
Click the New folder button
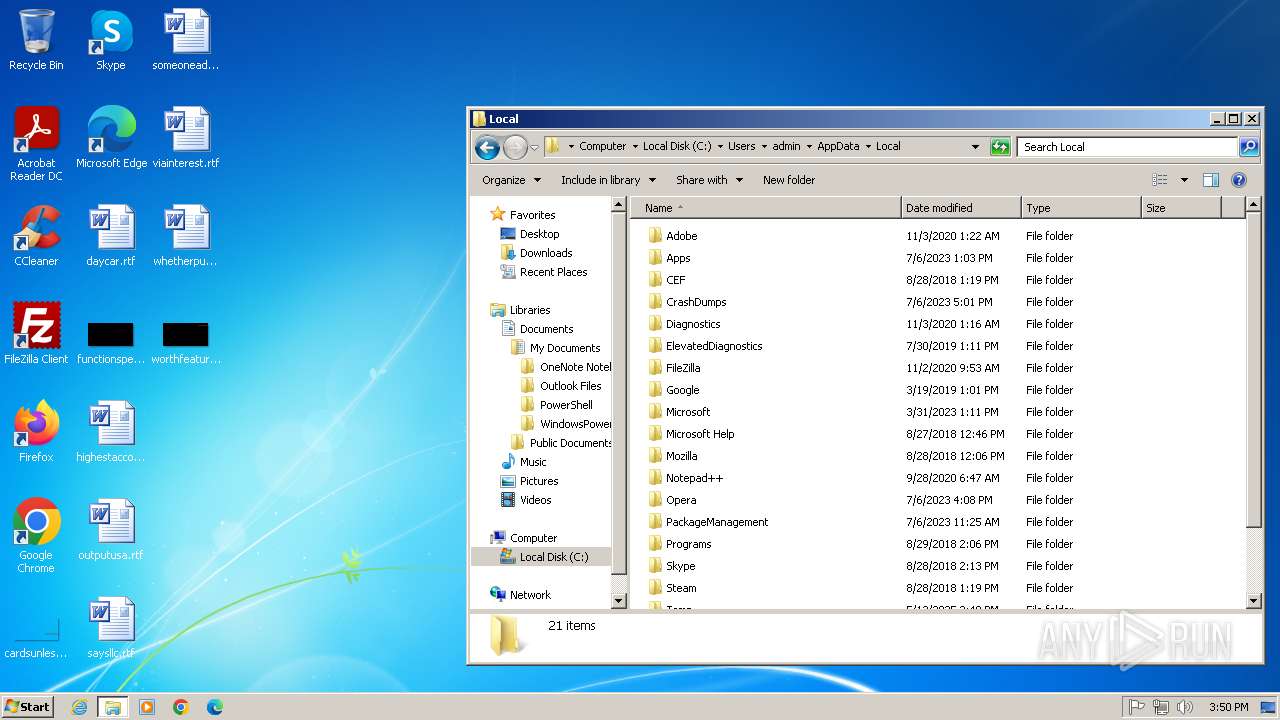pos(789,180)
